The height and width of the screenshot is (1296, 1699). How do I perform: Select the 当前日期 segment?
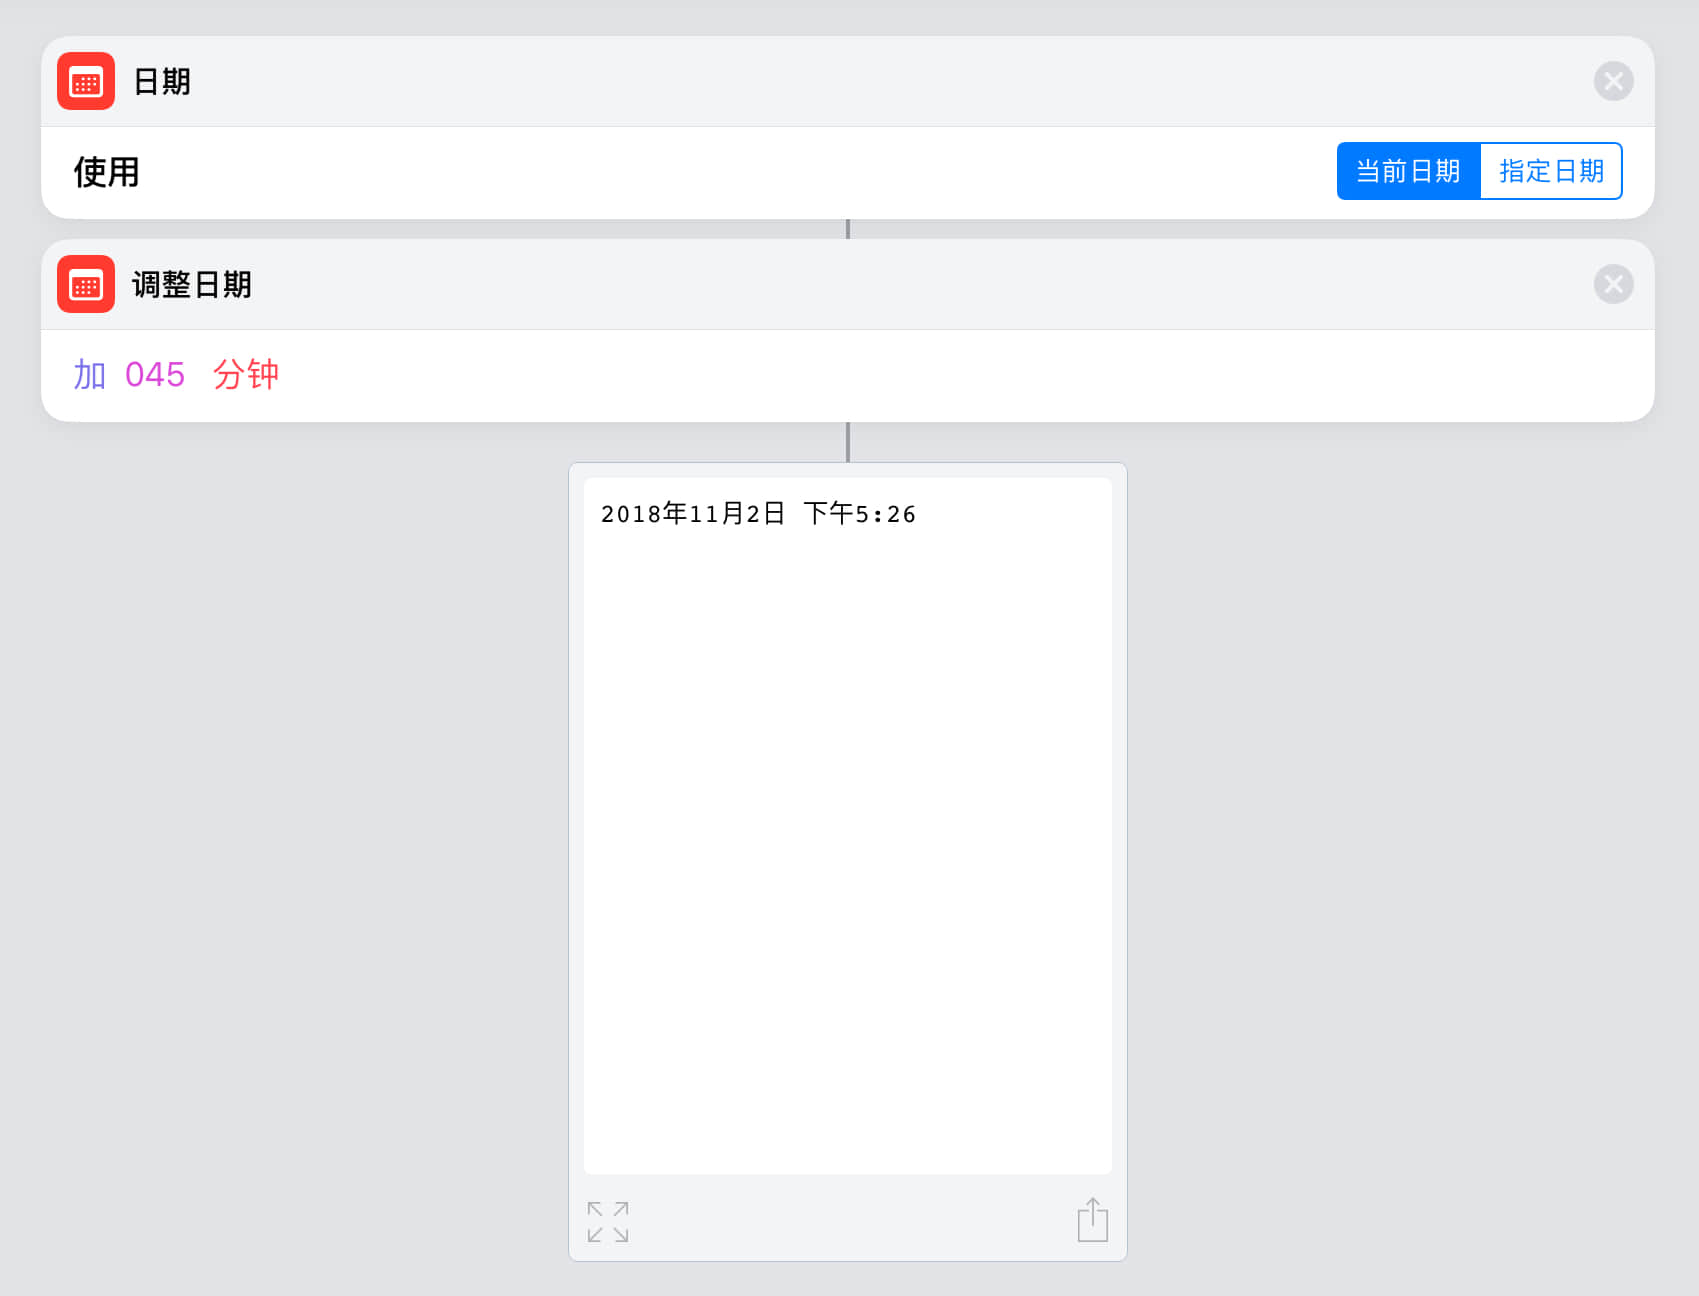(x=1408, y=171)
